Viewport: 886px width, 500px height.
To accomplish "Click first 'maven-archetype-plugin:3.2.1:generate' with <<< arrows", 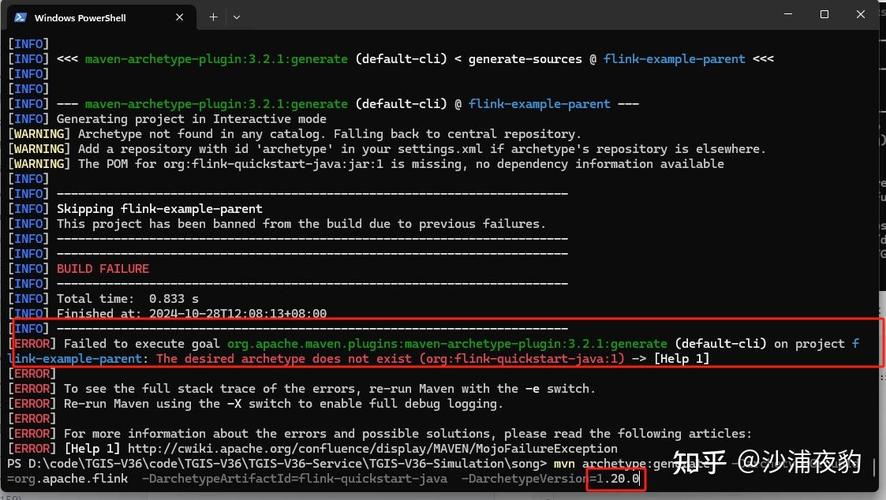I will tap(216, 59).
